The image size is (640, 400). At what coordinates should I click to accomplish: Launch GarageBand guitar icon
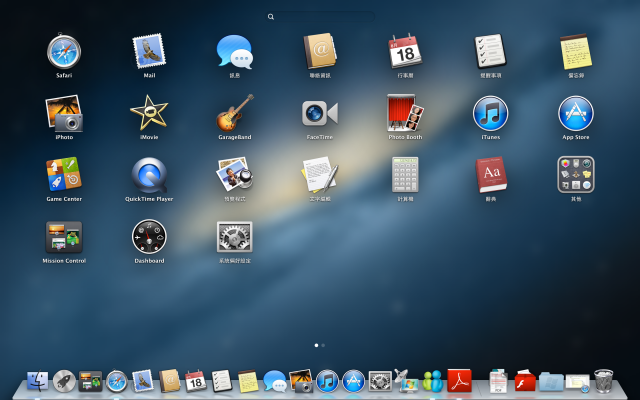(x=234, y=113)
